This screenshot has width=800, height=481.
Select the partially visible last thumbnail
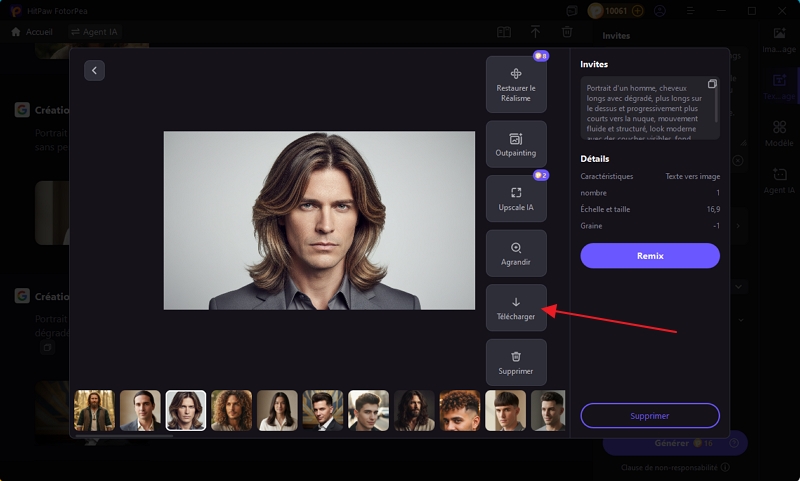pos(548,411)
